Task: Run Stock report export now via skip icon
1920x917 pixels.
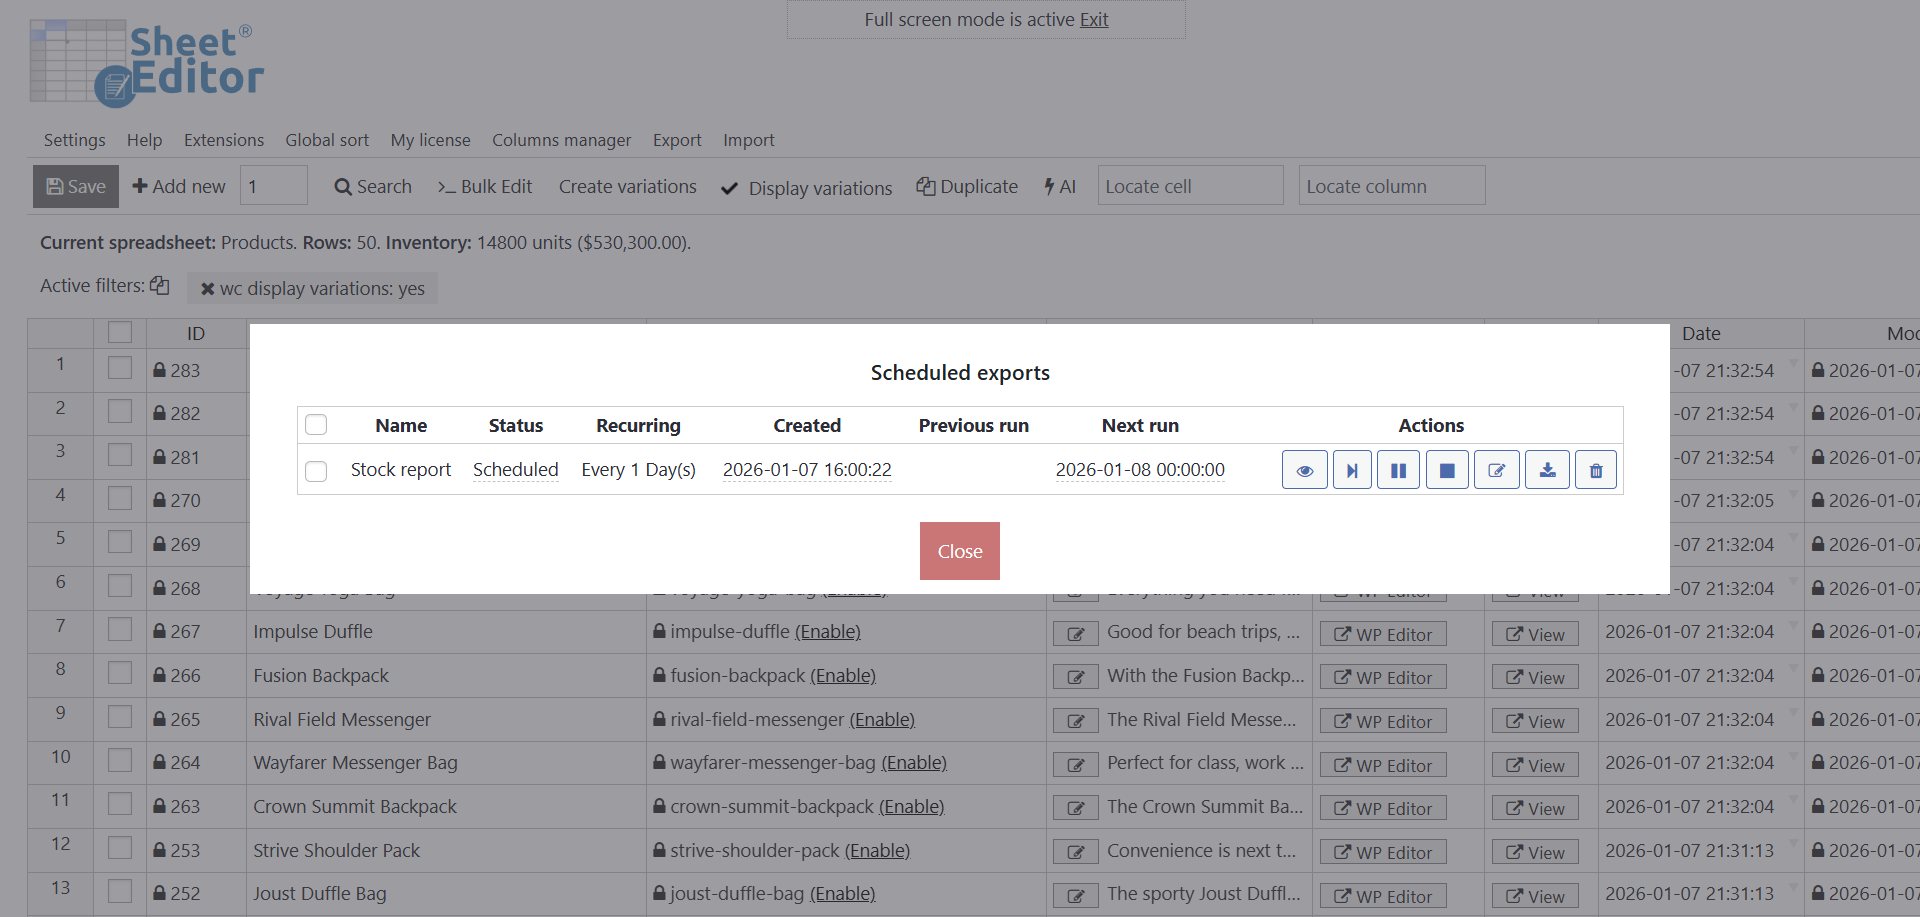Action: coord(1352,470)
